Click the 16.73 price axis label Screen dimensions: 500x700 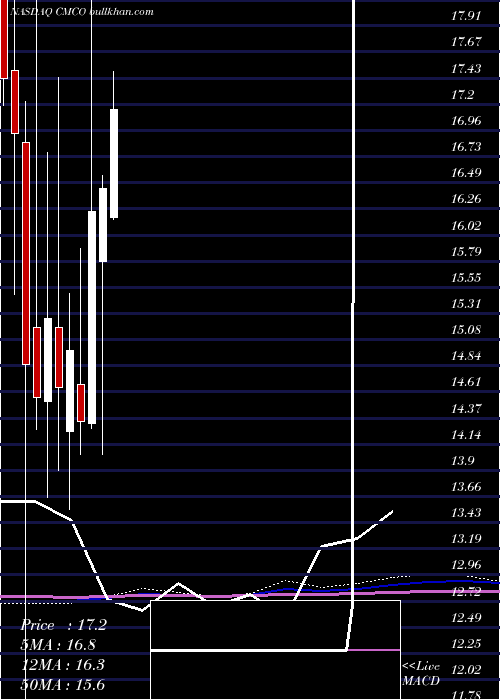click(x=466, y=147)
